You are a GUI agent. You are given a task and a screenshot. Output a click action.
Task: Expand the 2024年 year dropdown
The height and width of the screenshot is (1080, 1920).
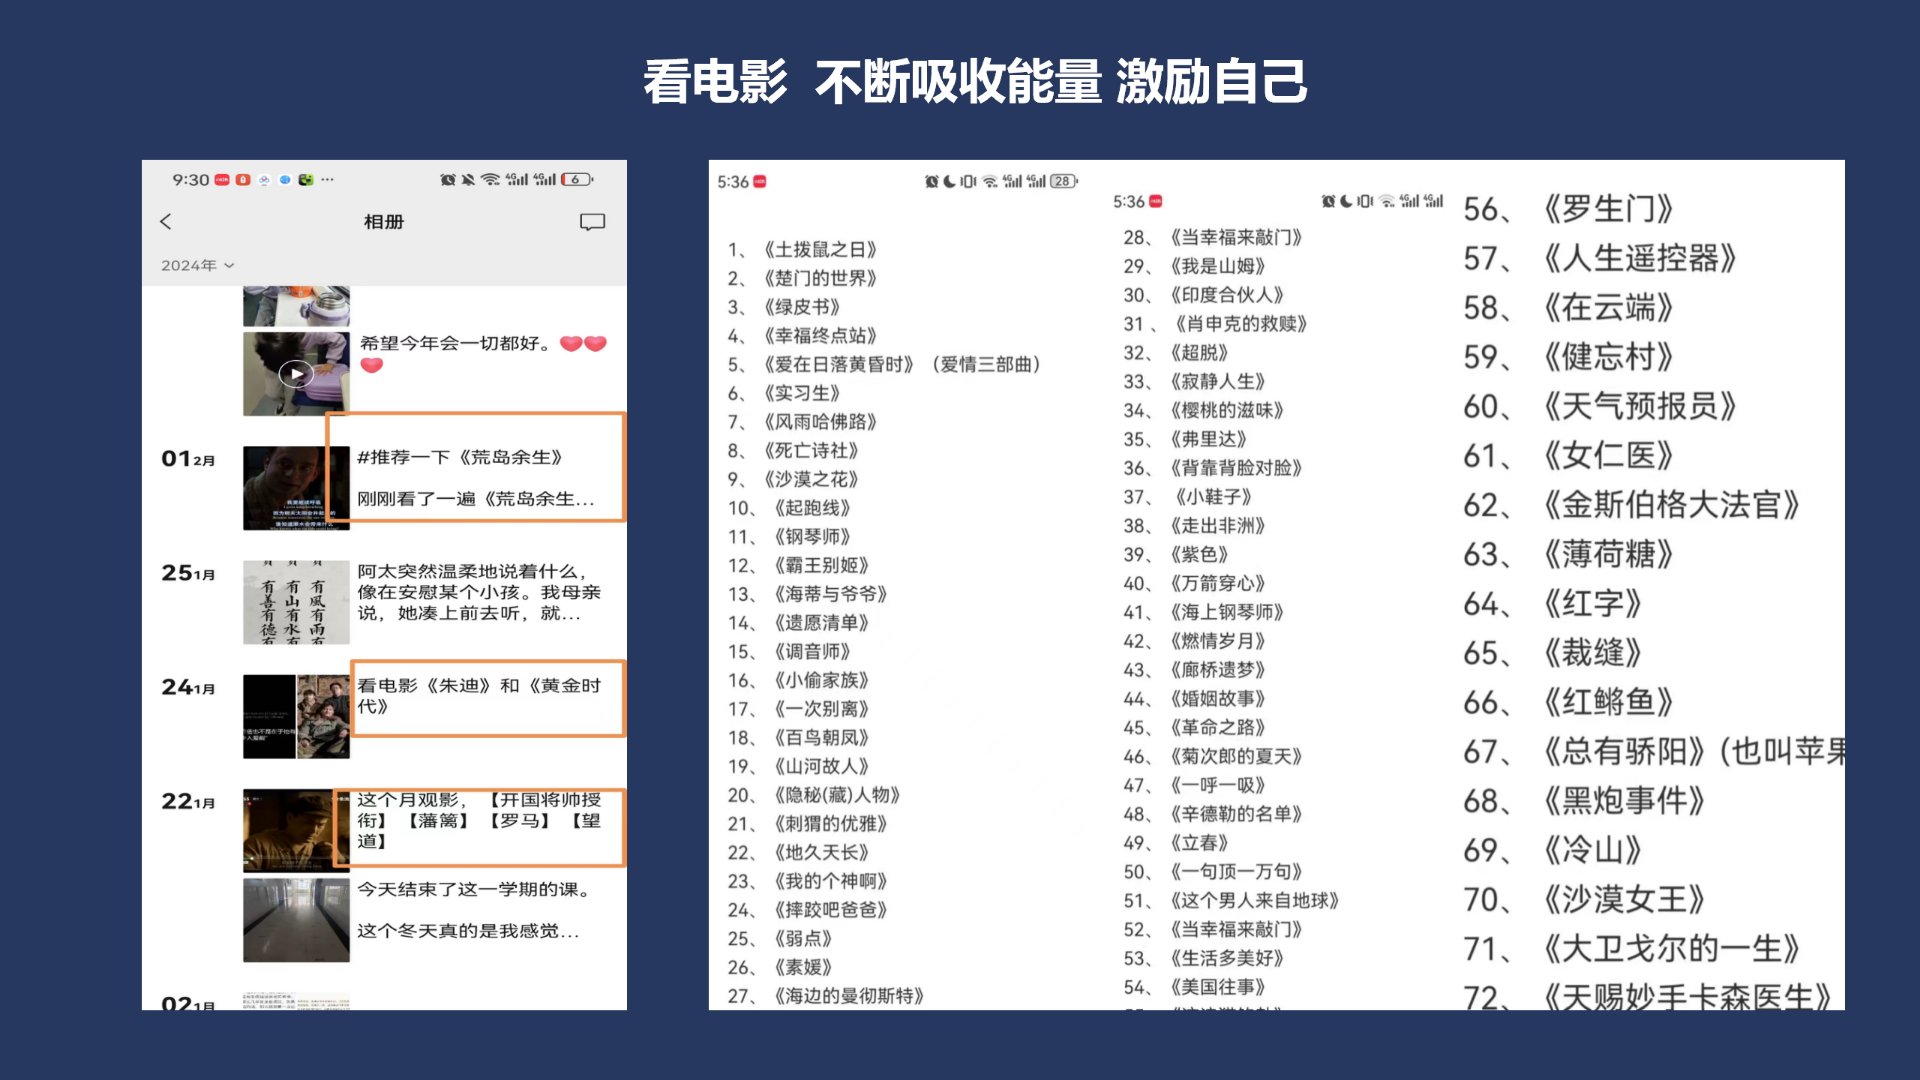click(x=197, y=265)
